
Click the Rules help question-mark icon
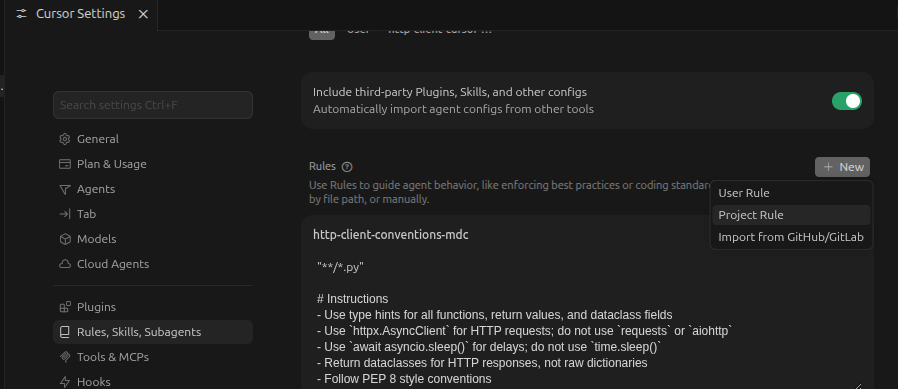tap(346, 167)
